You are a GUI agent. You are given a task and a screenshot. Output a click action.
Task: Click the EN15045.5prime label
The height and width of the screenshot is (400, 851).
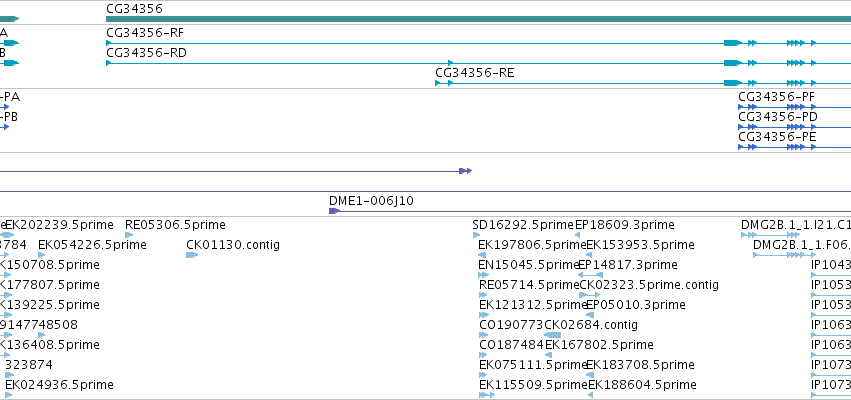click(529, 265)
